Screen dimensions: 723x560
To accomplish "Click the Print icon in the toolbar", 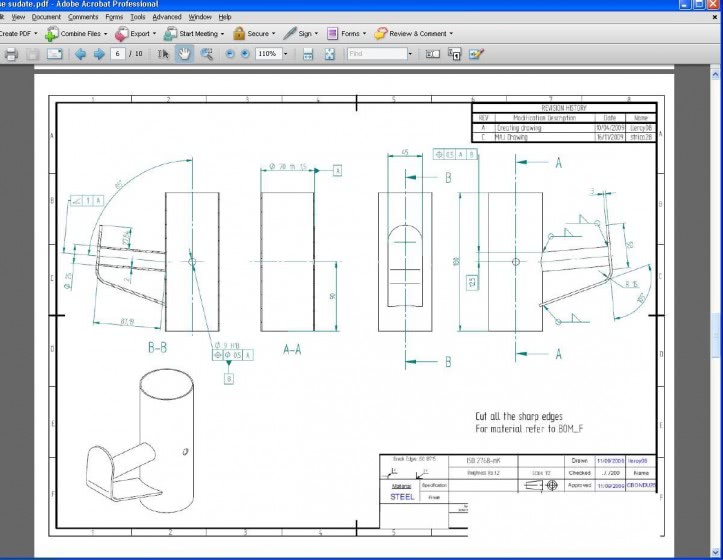I will click(11, 54).
